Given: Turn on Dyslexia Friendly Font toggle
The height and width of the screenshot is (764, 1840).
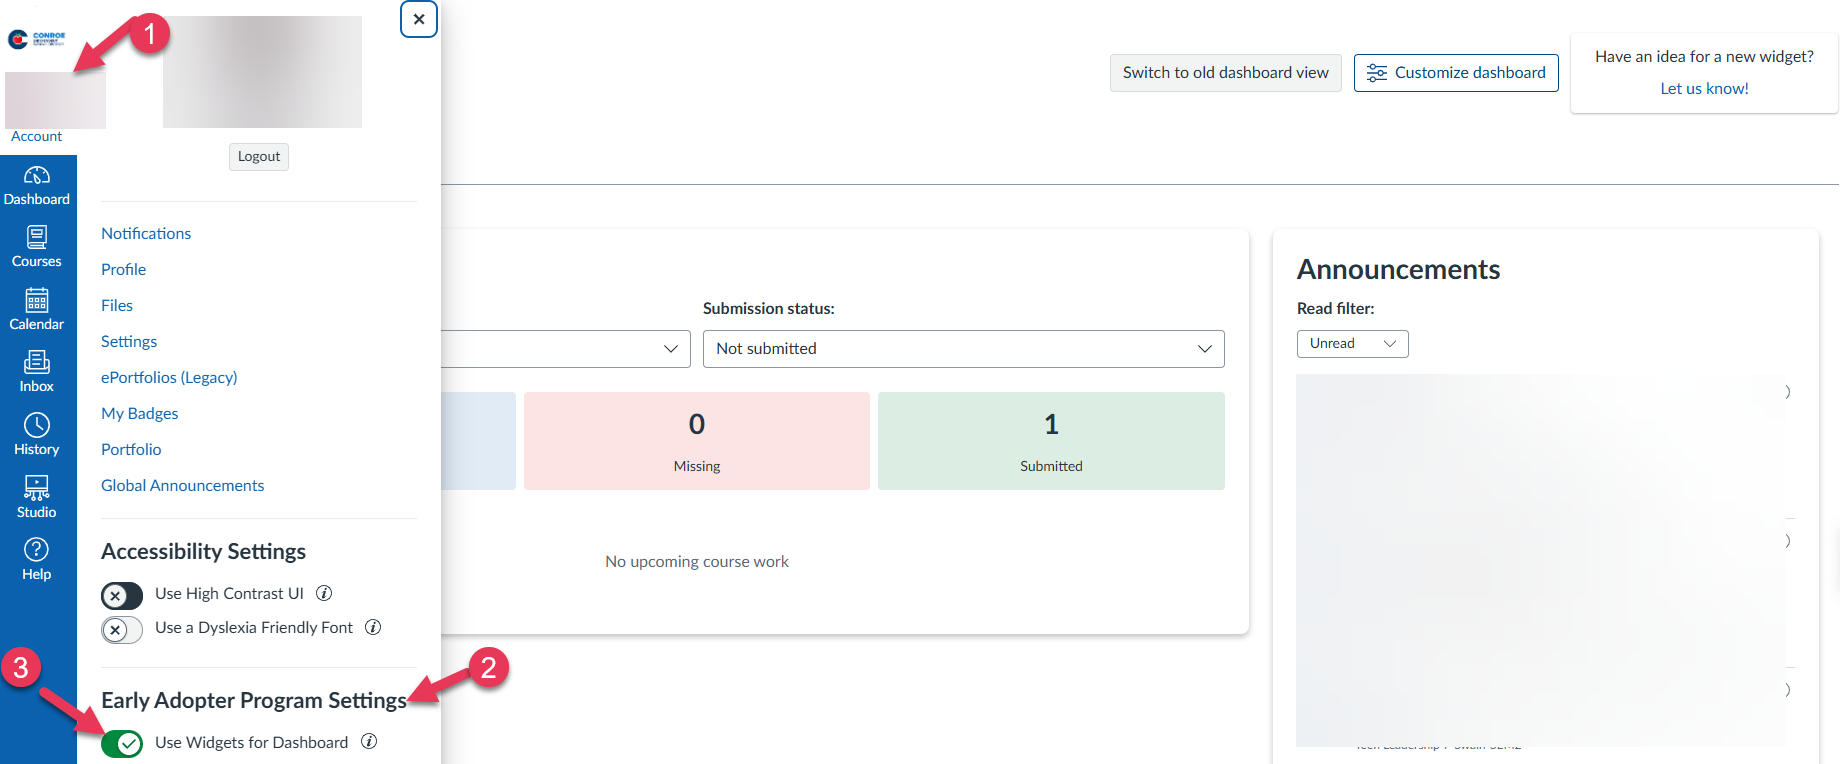Looking at the screenshot, I should [x=122, y=630].
